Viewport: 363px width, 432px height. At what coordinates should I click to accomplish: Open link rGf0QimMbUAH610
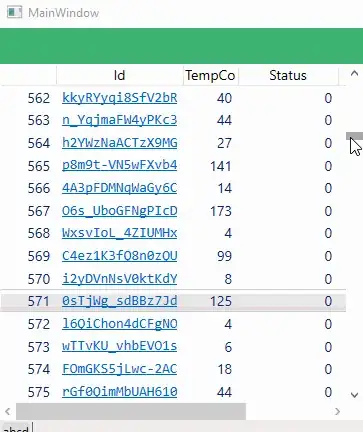coord(119,391)
